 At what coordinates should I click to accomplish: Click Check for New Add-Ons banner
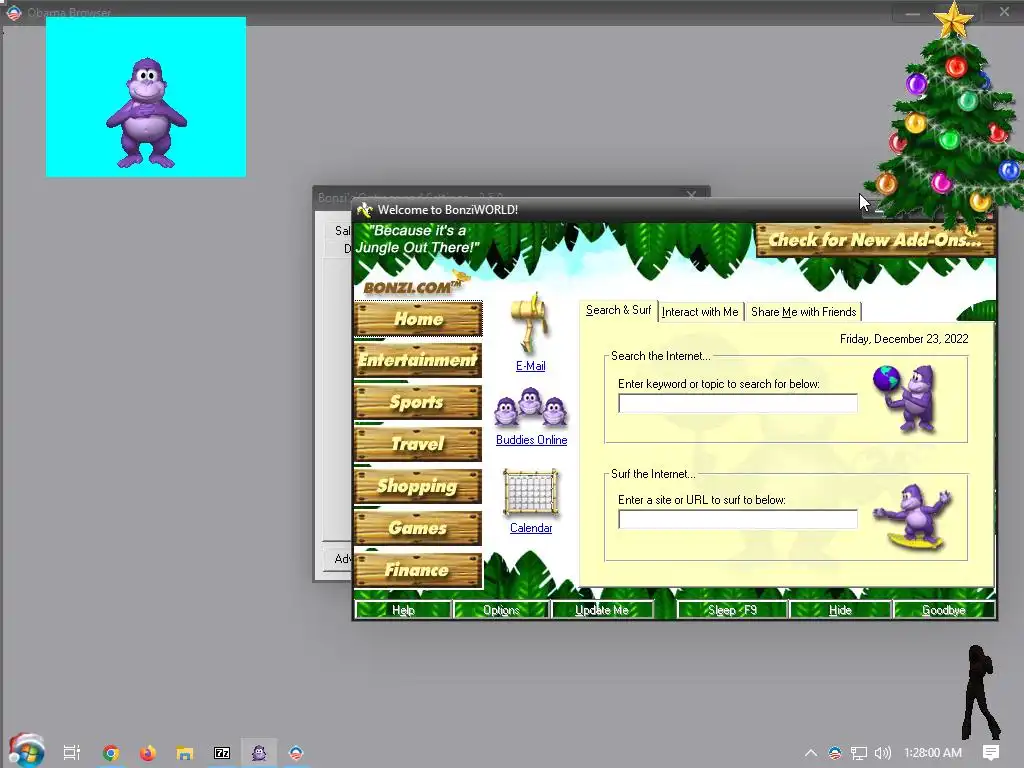pyautogui.click(x=875, y=240)
